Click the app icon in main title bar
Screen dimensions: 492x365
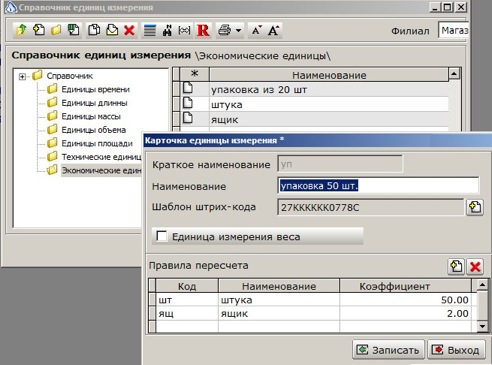coord(11,7)
